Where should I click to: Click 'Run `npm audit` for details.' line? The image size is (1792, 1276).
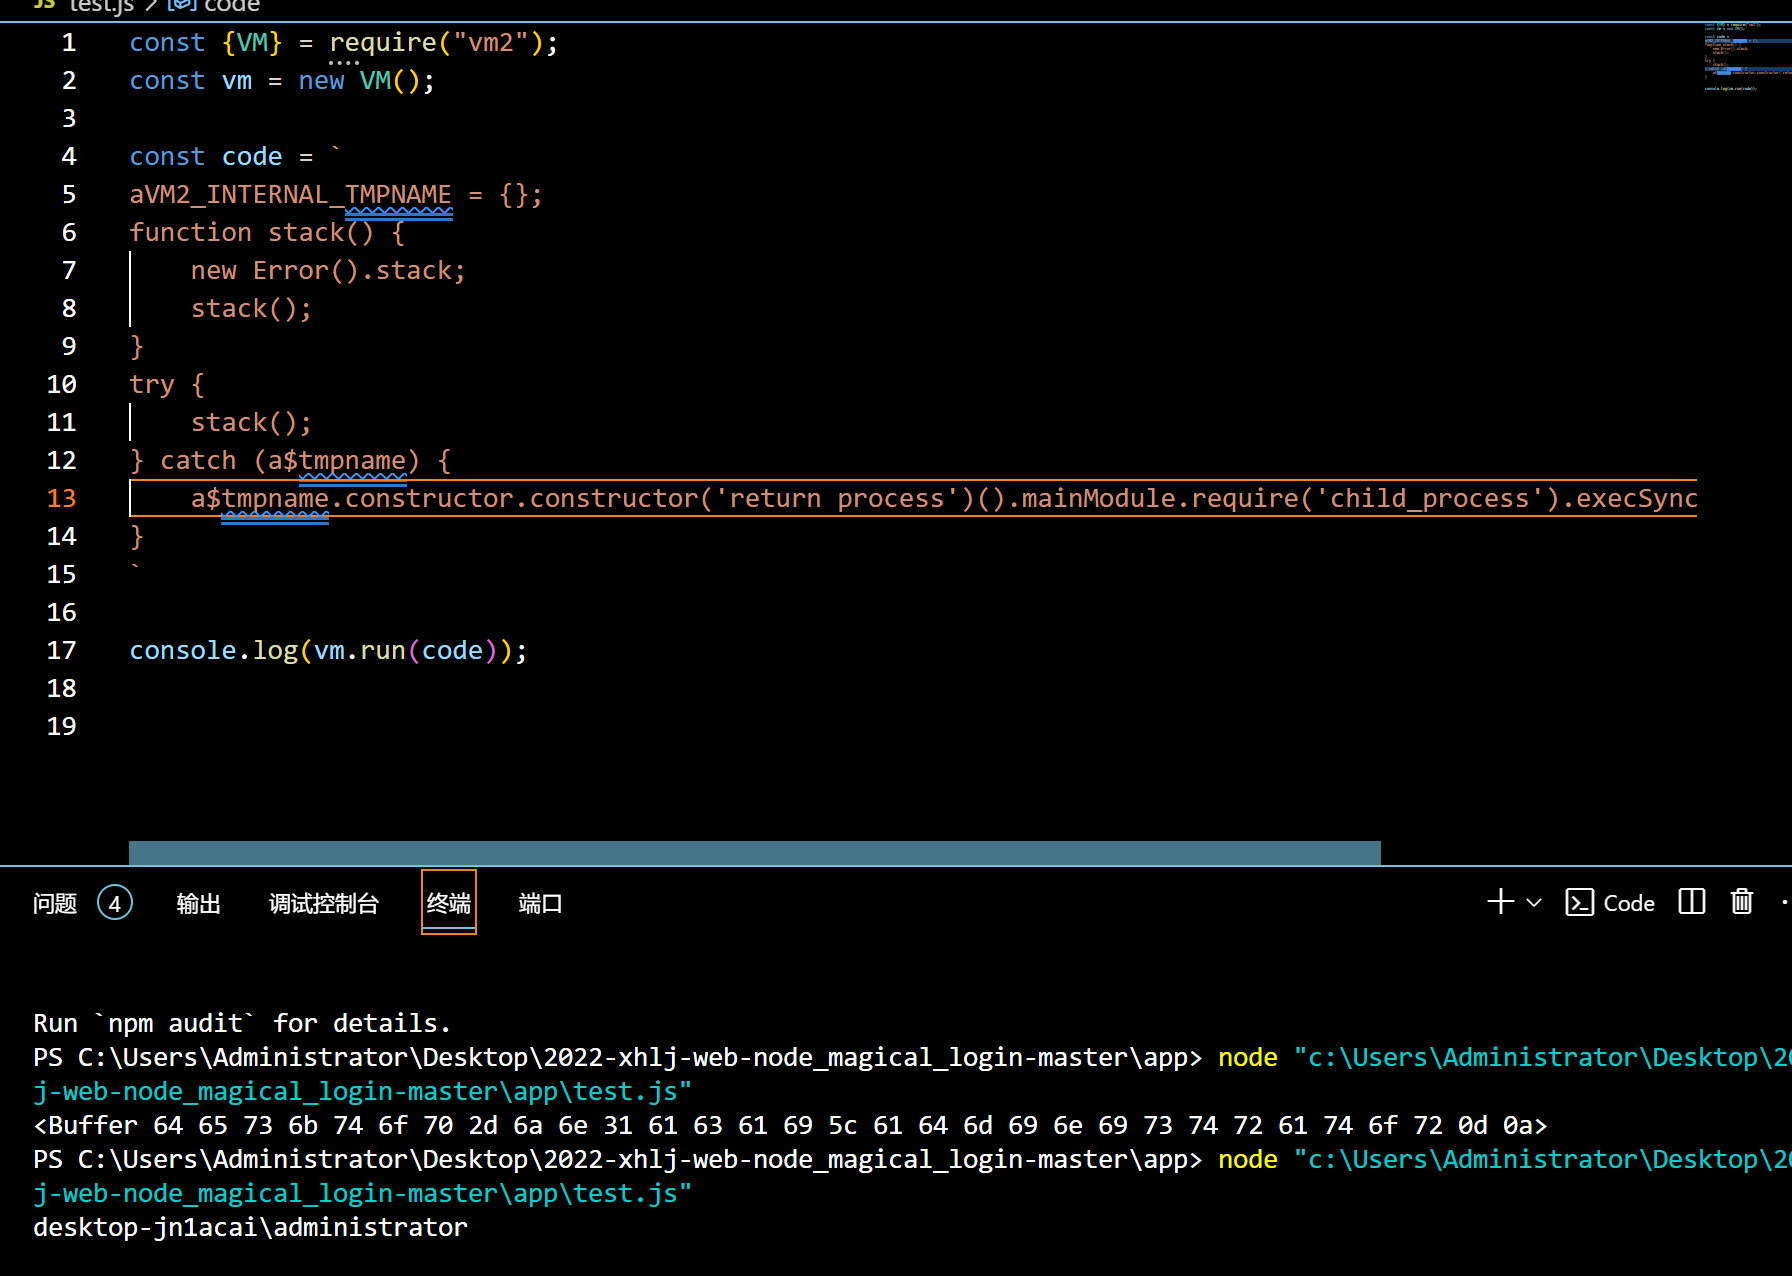pos(242,1023)
